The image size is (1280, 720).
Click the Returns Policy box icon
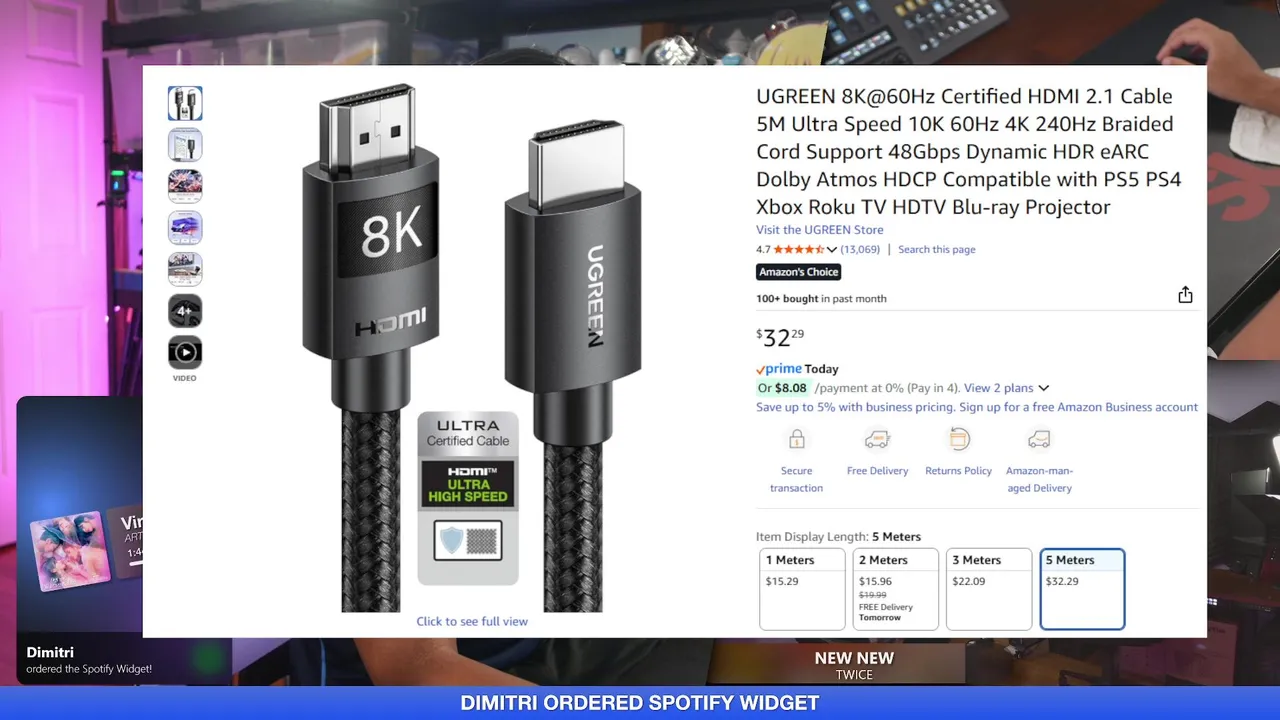(959, 439)
